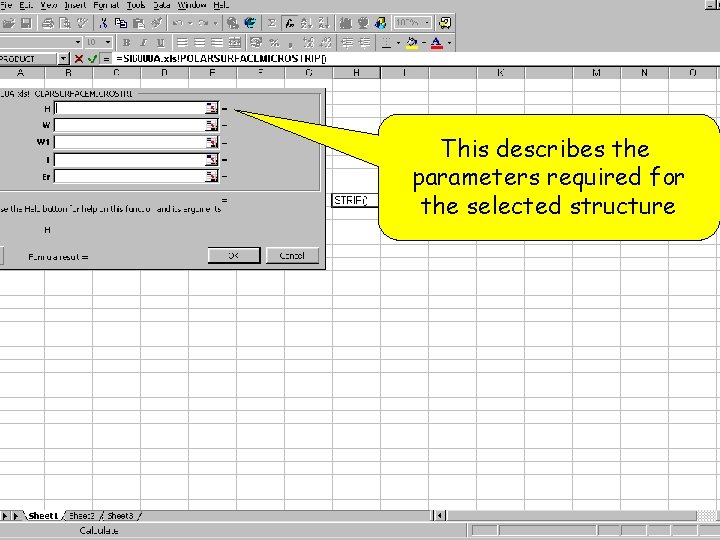
Task: Sort descending with the Z-A icon
Action: pos(324,23)
